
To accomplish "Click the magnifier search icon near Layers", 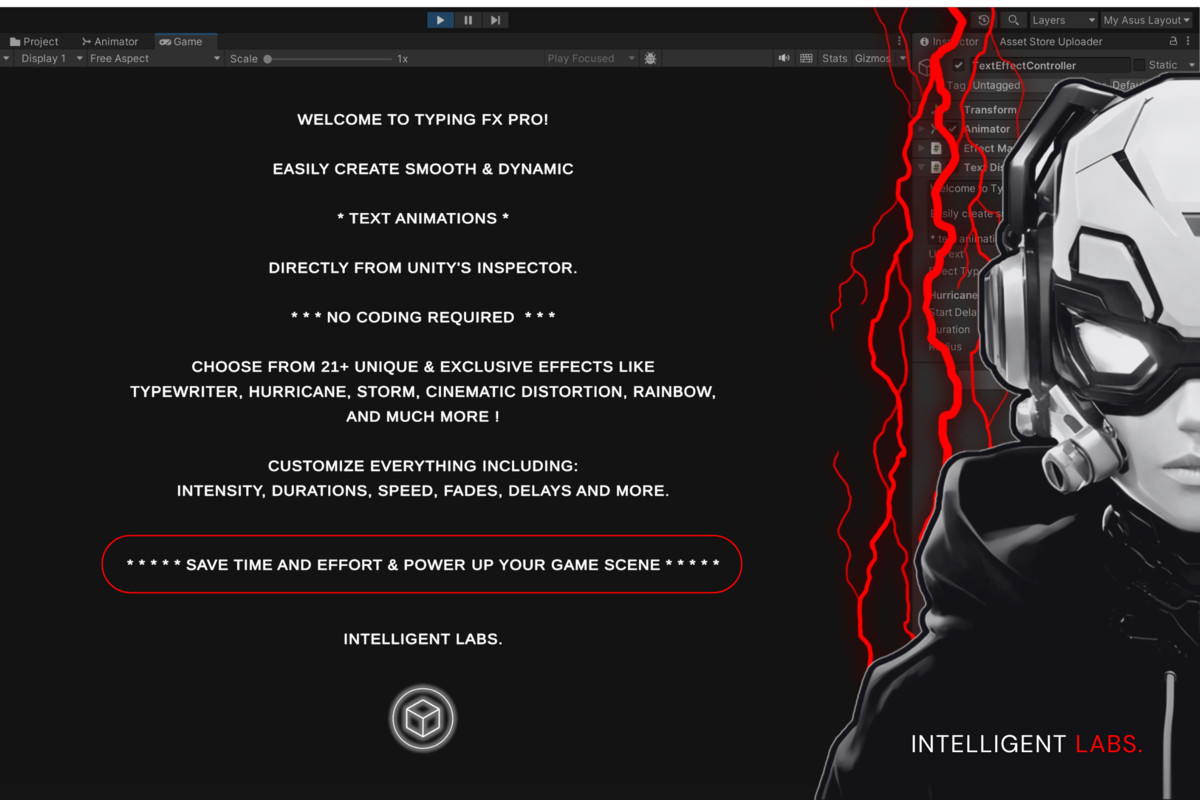I will pyautogui.click(x=1013, y=20).
